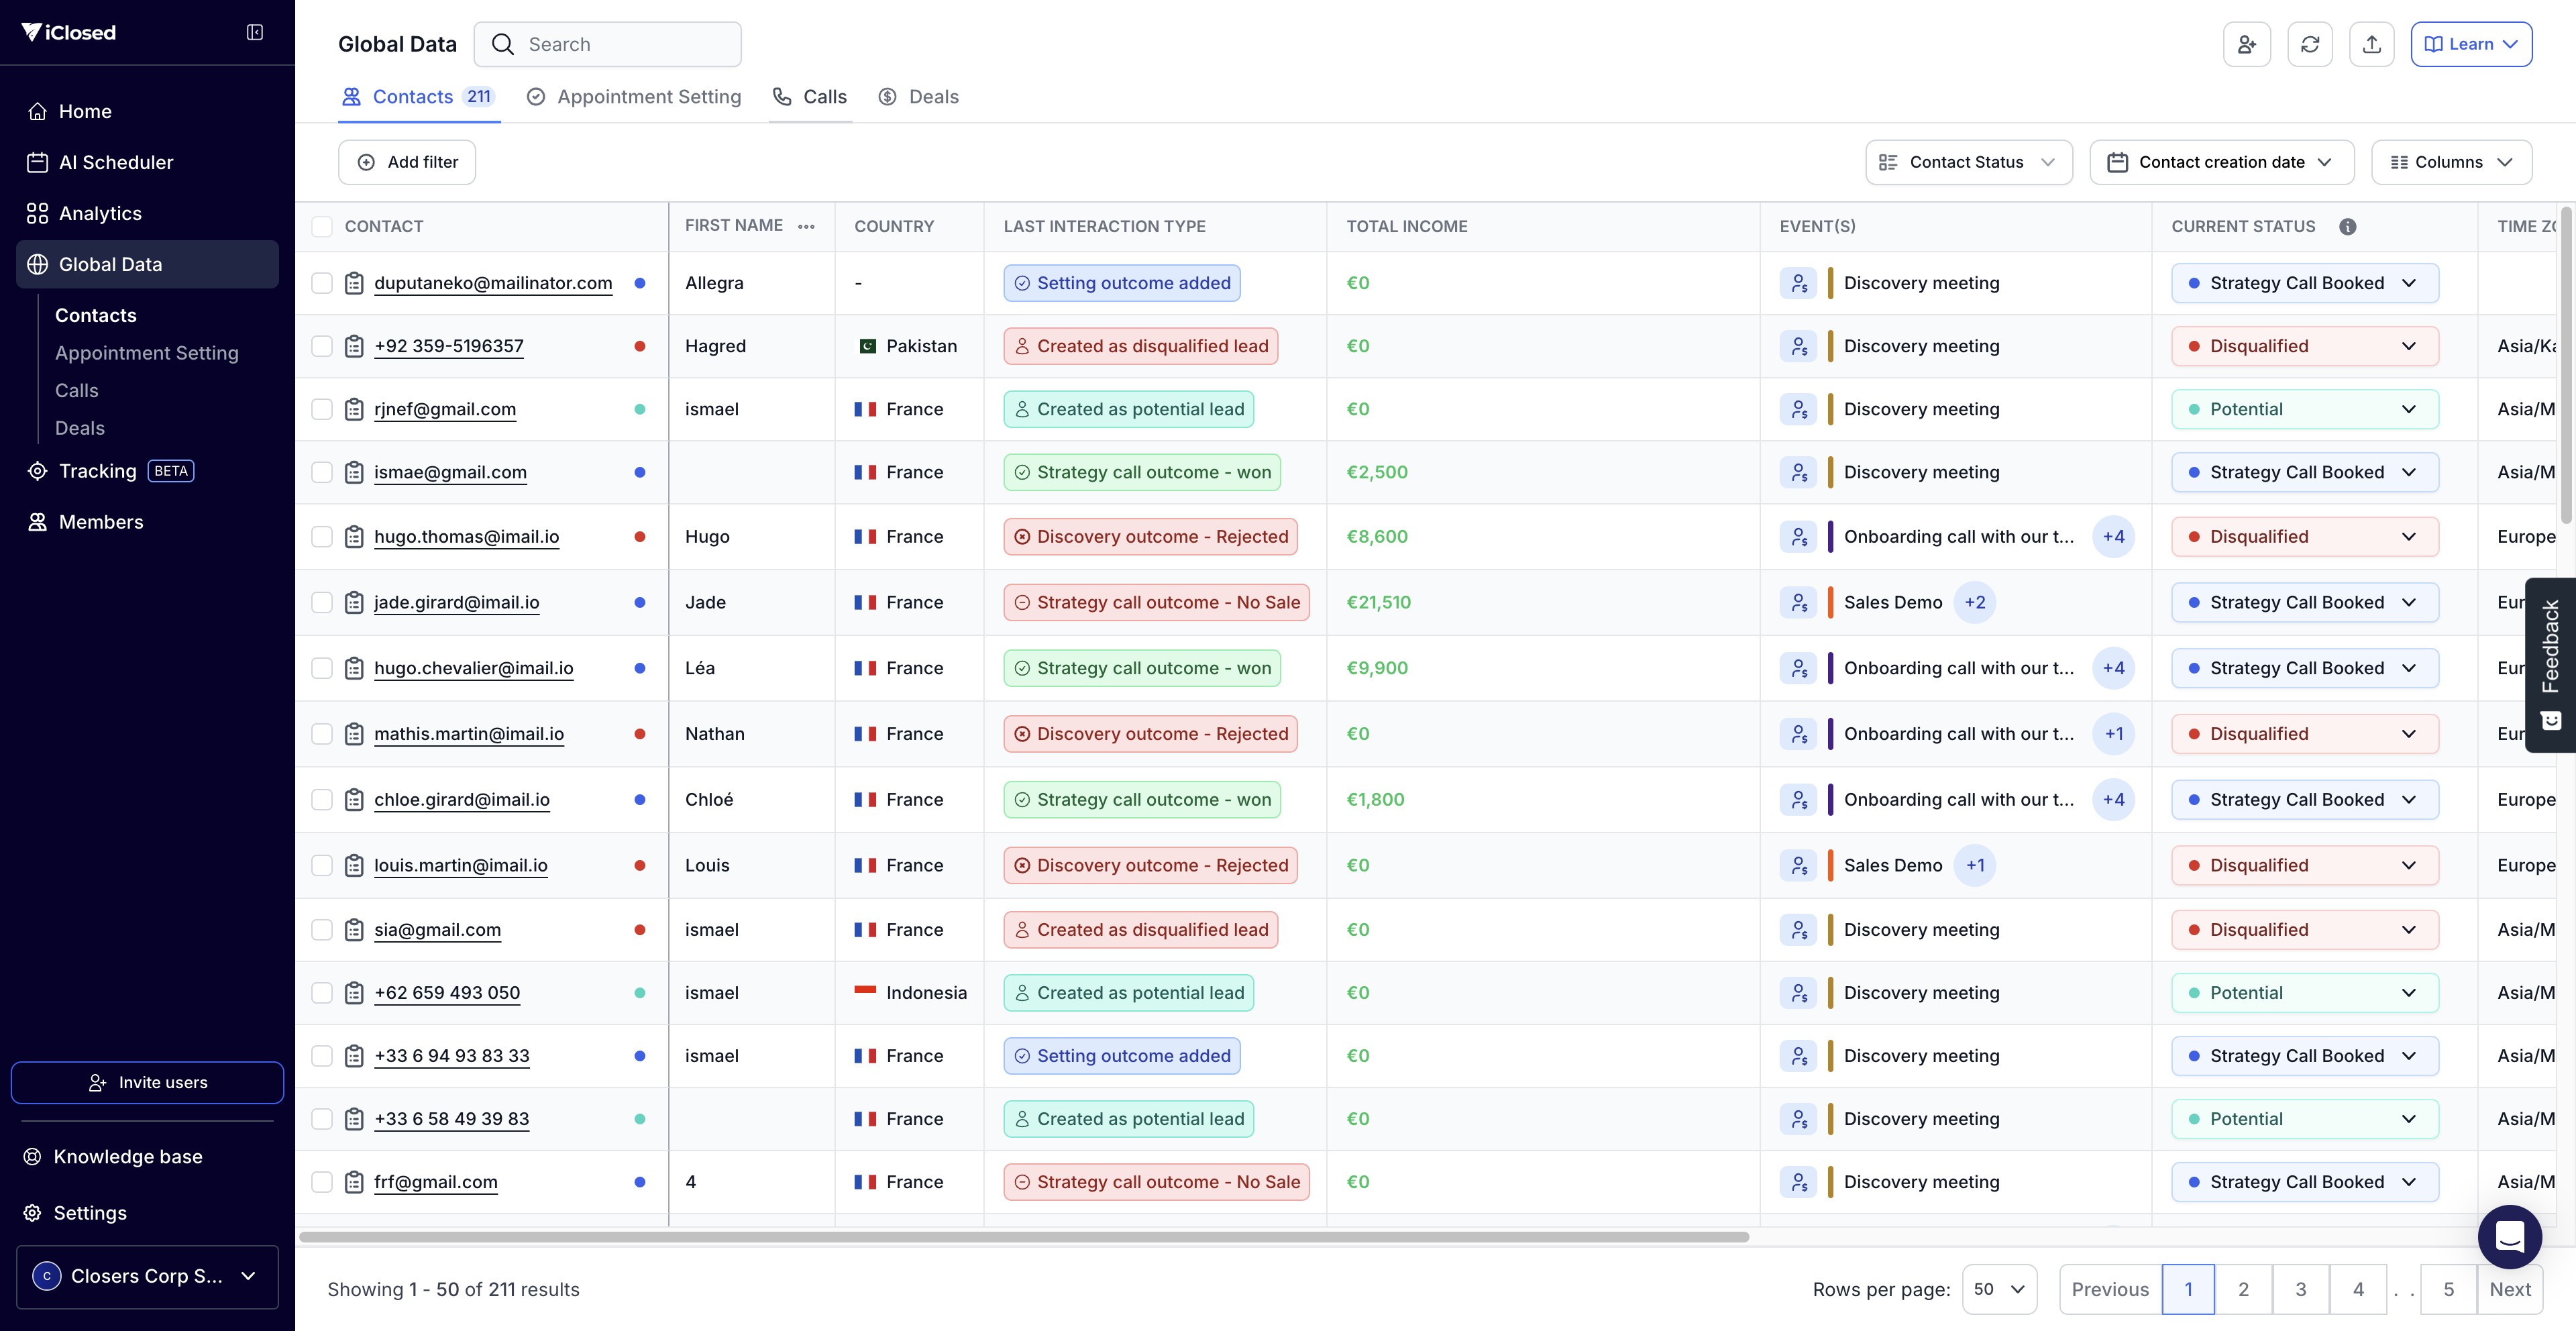Click the First Name column options dots
The image size is (2576, 1331).
click(806, 227)
